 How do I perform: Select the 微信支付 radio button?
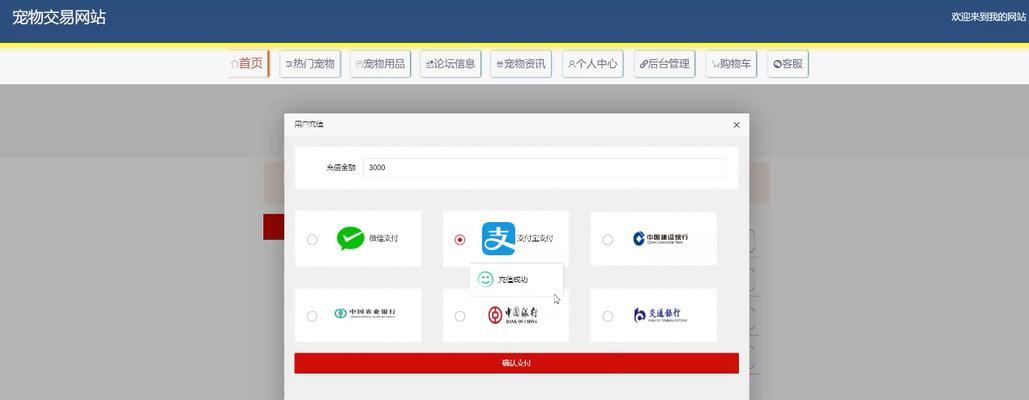[x=312, y=239]
